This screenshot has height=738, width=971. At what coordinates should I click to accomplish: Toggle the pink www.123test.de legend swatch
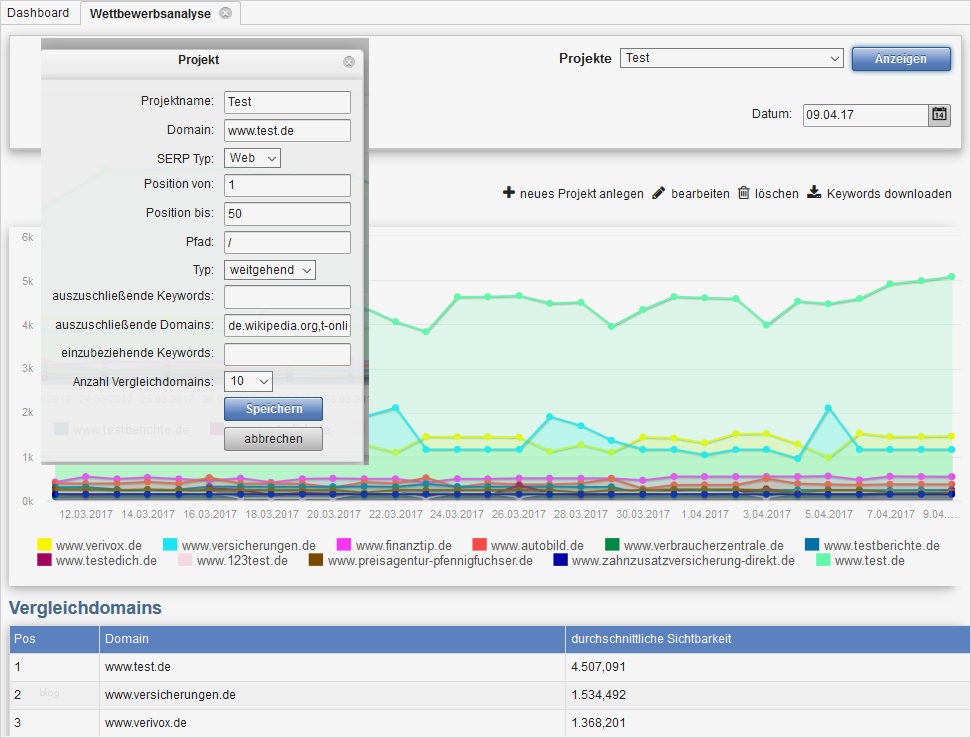click(x=185, y=560)
